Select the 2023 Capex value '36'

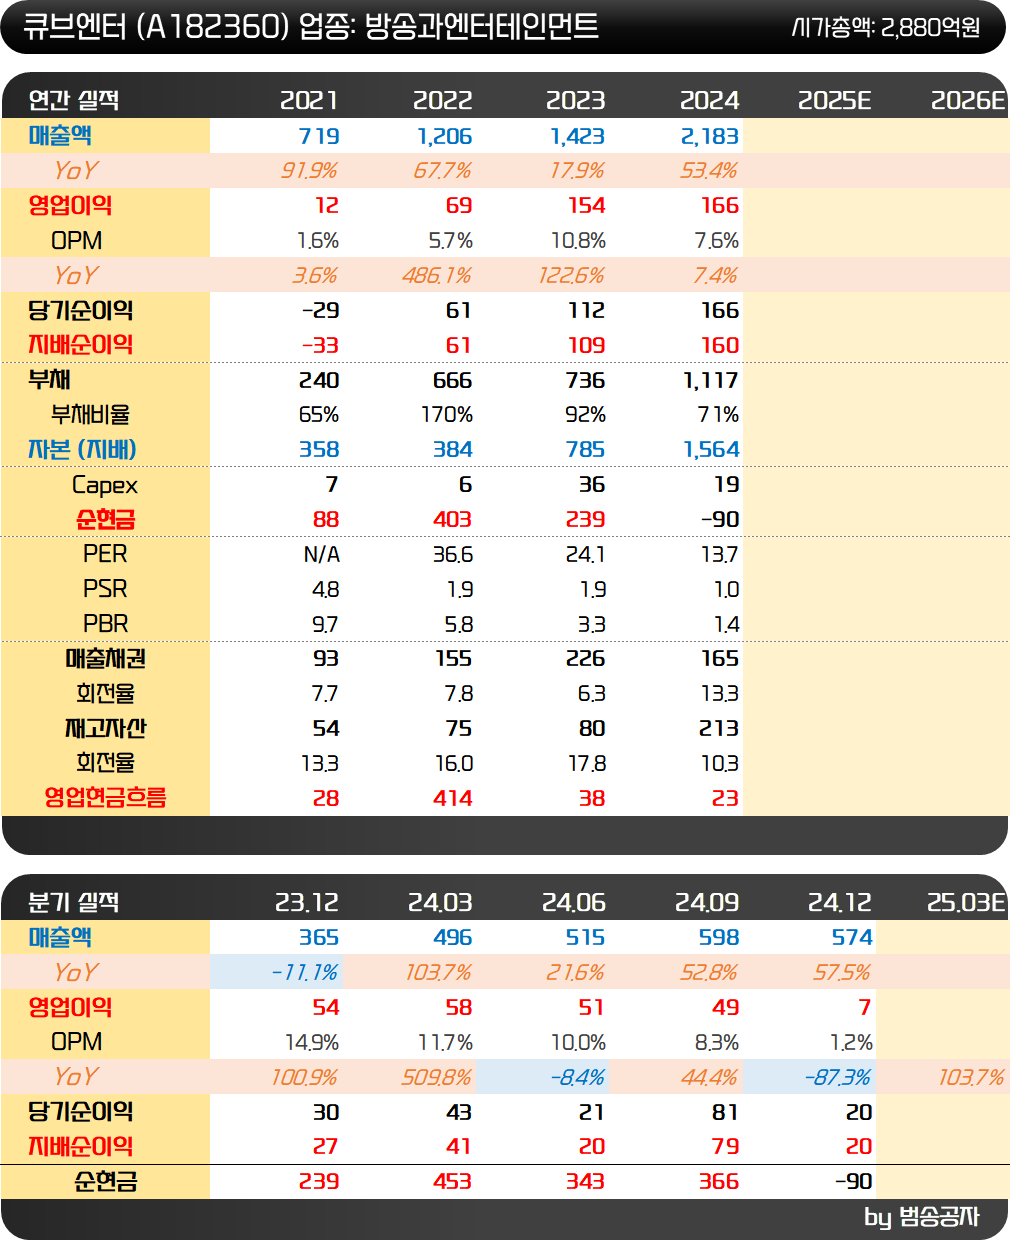click(x=591, y=484)
